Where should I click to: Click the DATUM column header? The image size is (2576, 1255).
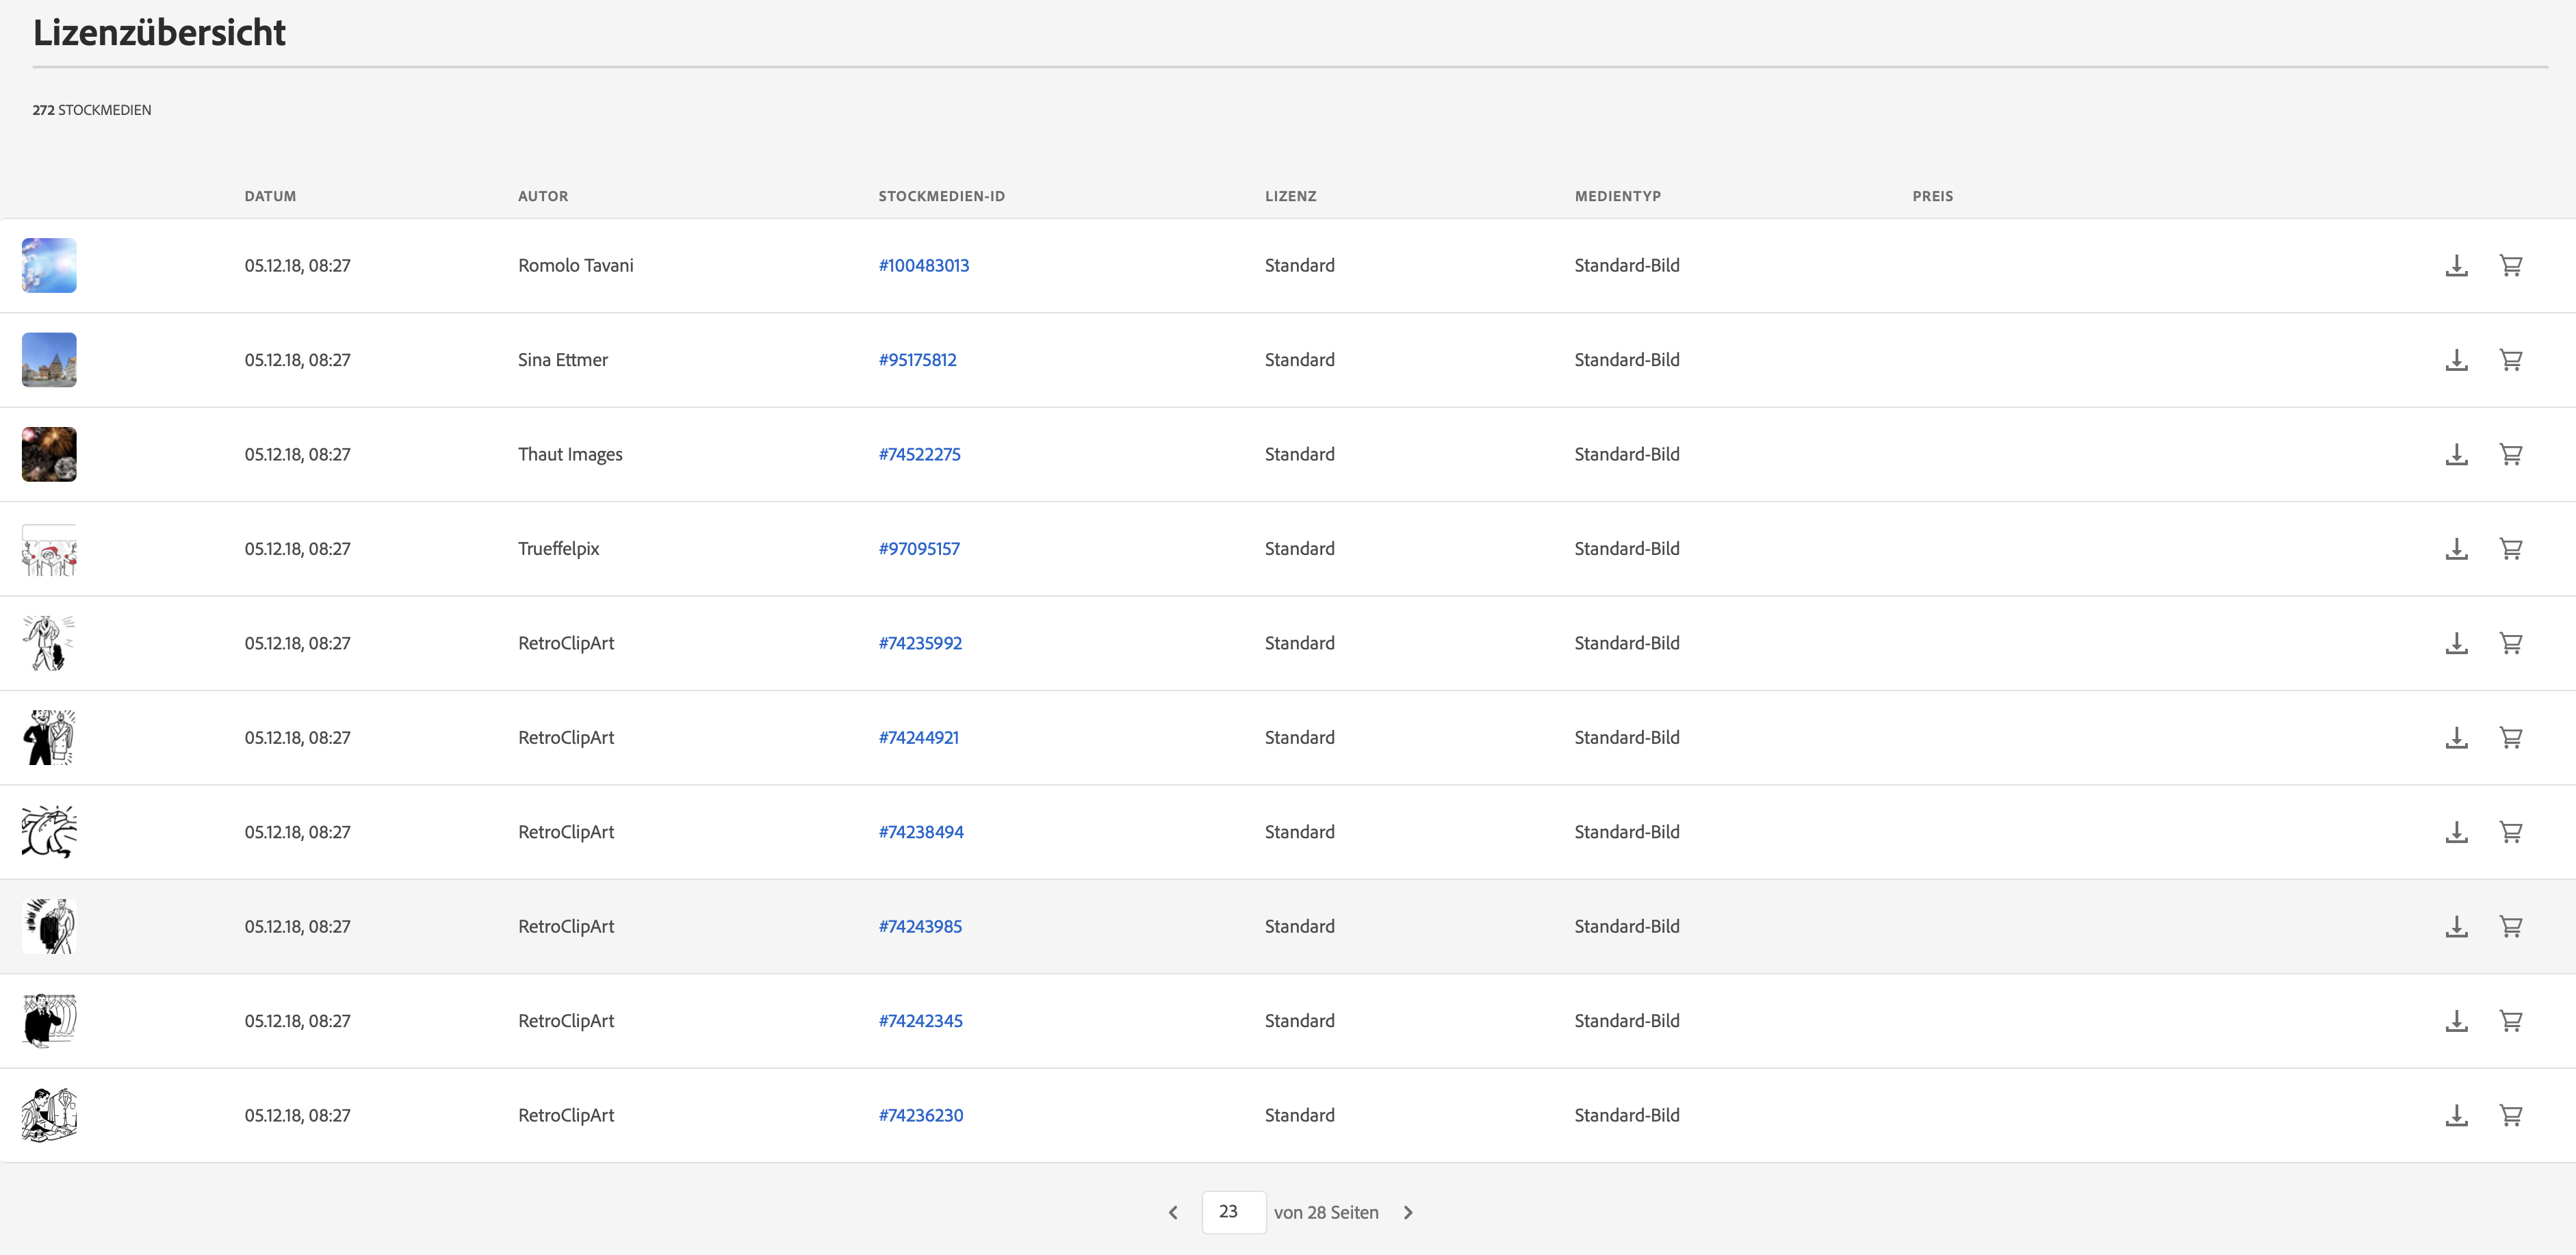[x=270, y=196]
